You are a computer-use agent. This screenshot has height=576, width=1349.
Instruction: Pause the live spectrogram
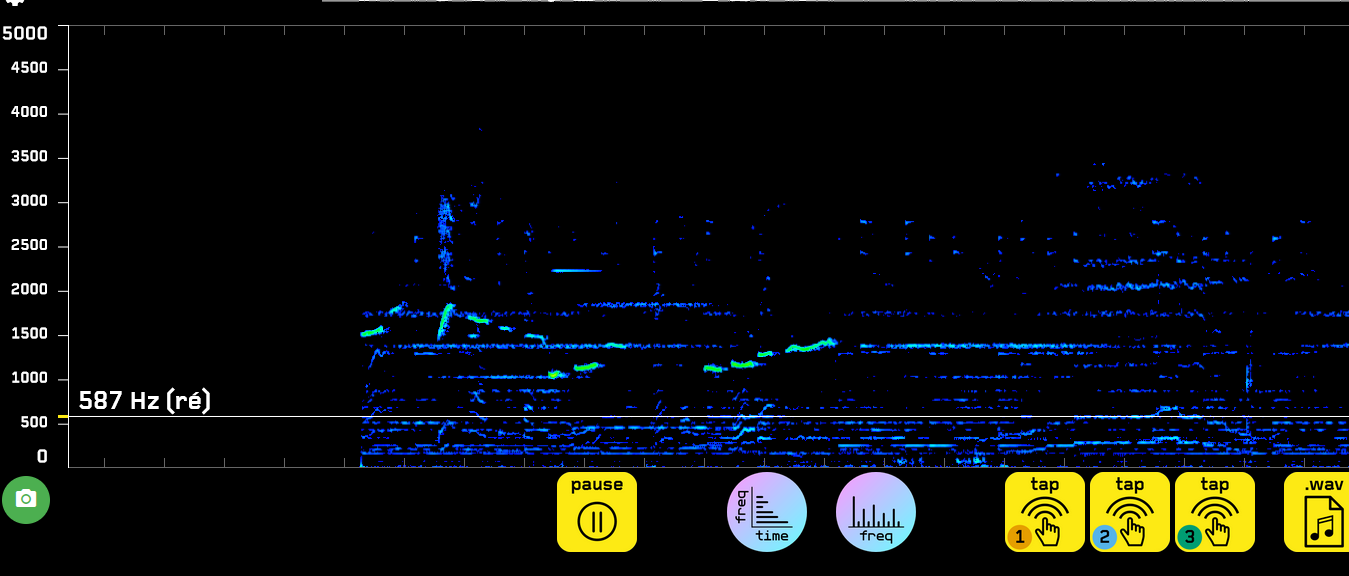click(x=597, y=512)
